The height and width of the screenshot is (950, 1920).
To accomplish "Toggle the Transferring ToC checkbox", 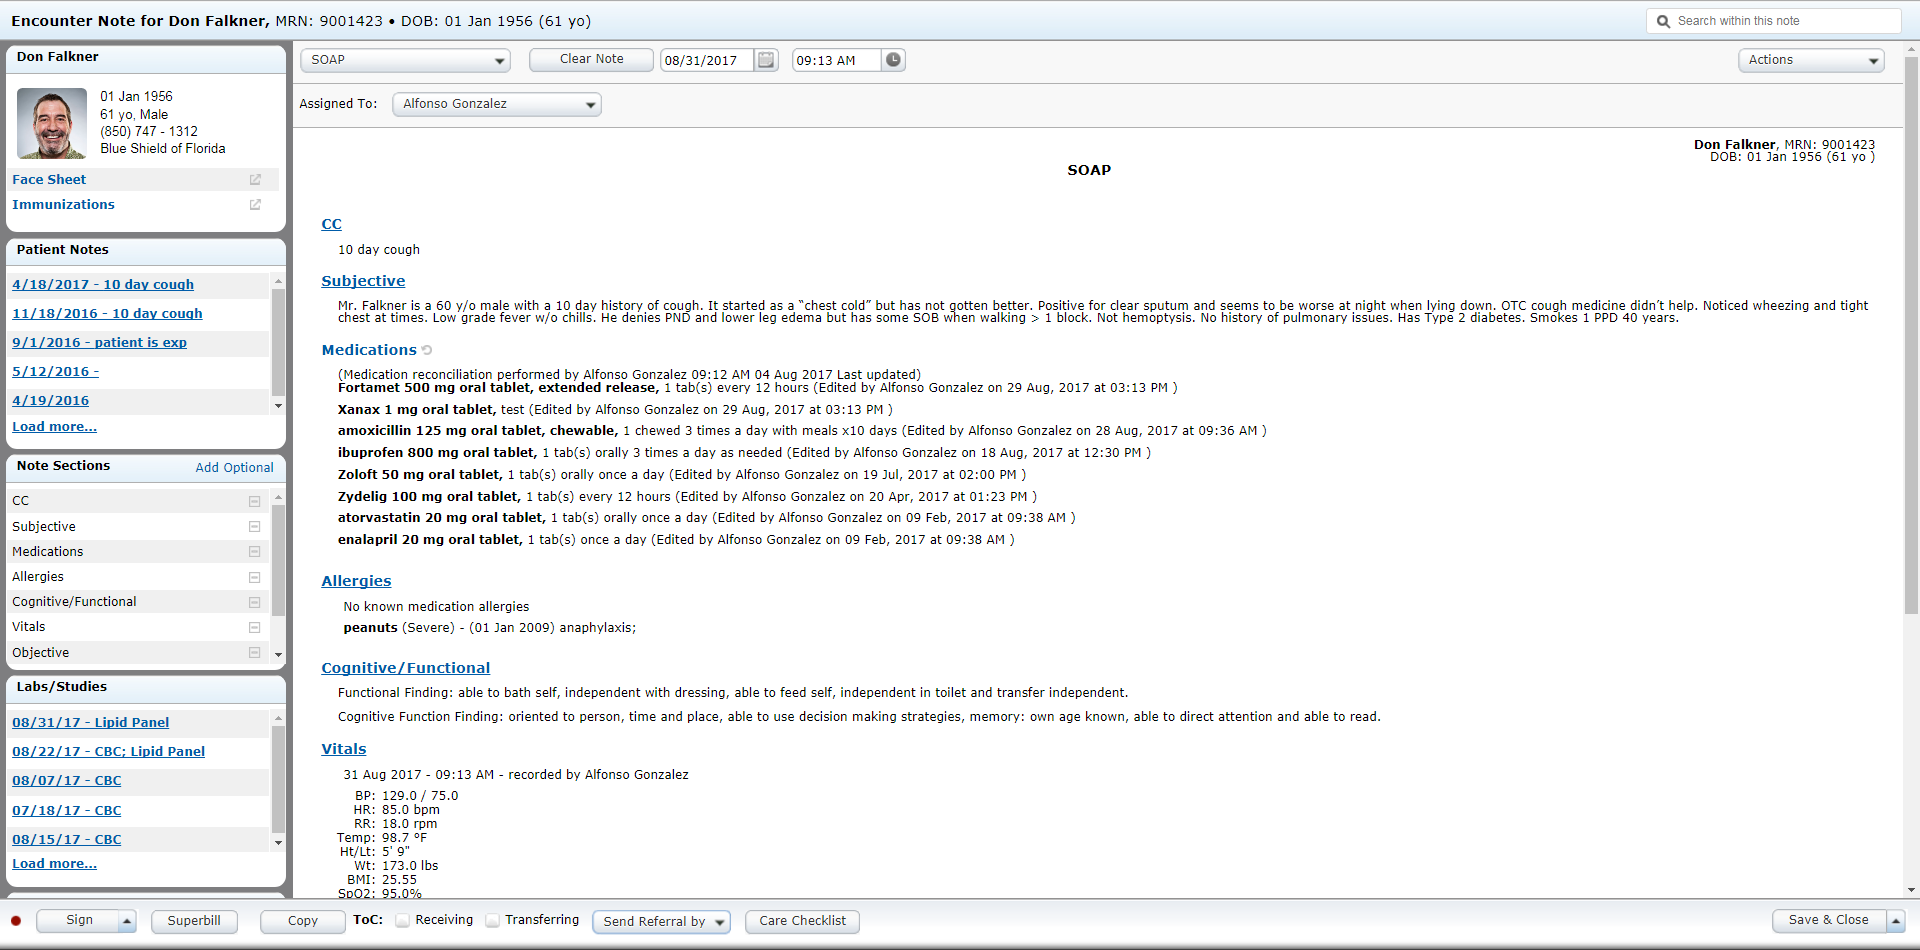I will coord(493,921).
